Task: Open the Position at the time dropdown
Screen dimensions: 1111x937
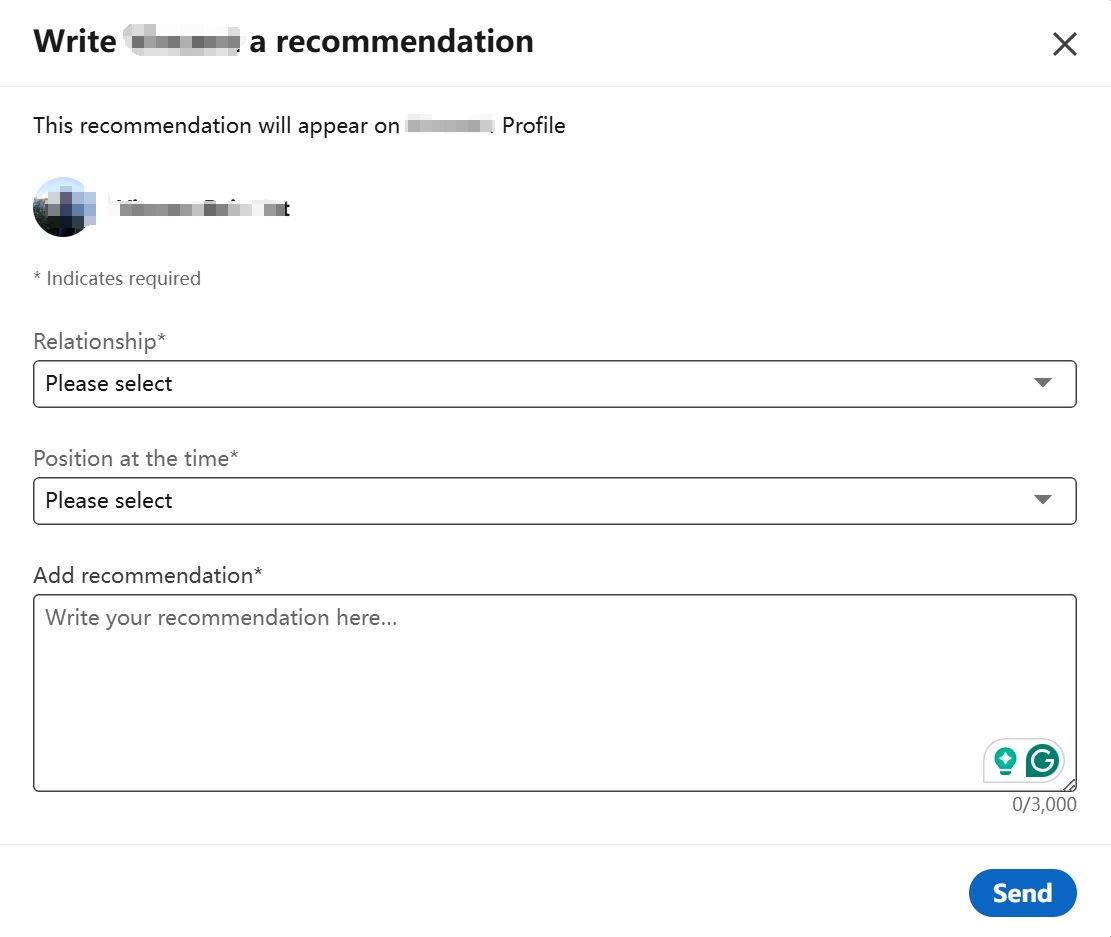Action: 555,500
